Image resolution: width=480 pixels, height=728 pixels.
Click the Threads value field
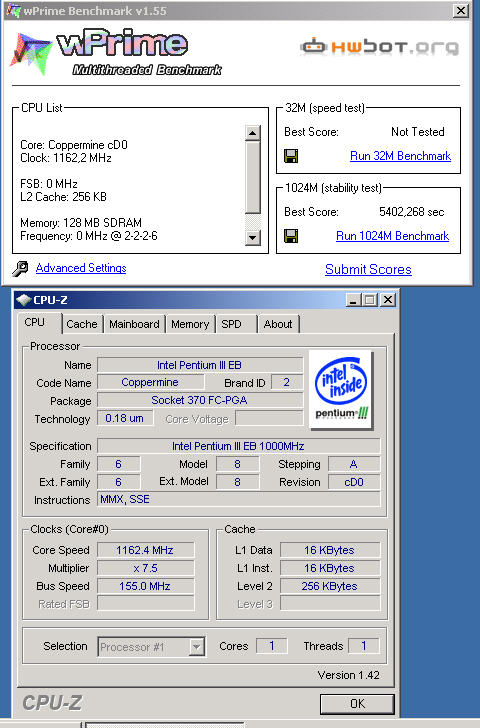click(x=364, y=646)
